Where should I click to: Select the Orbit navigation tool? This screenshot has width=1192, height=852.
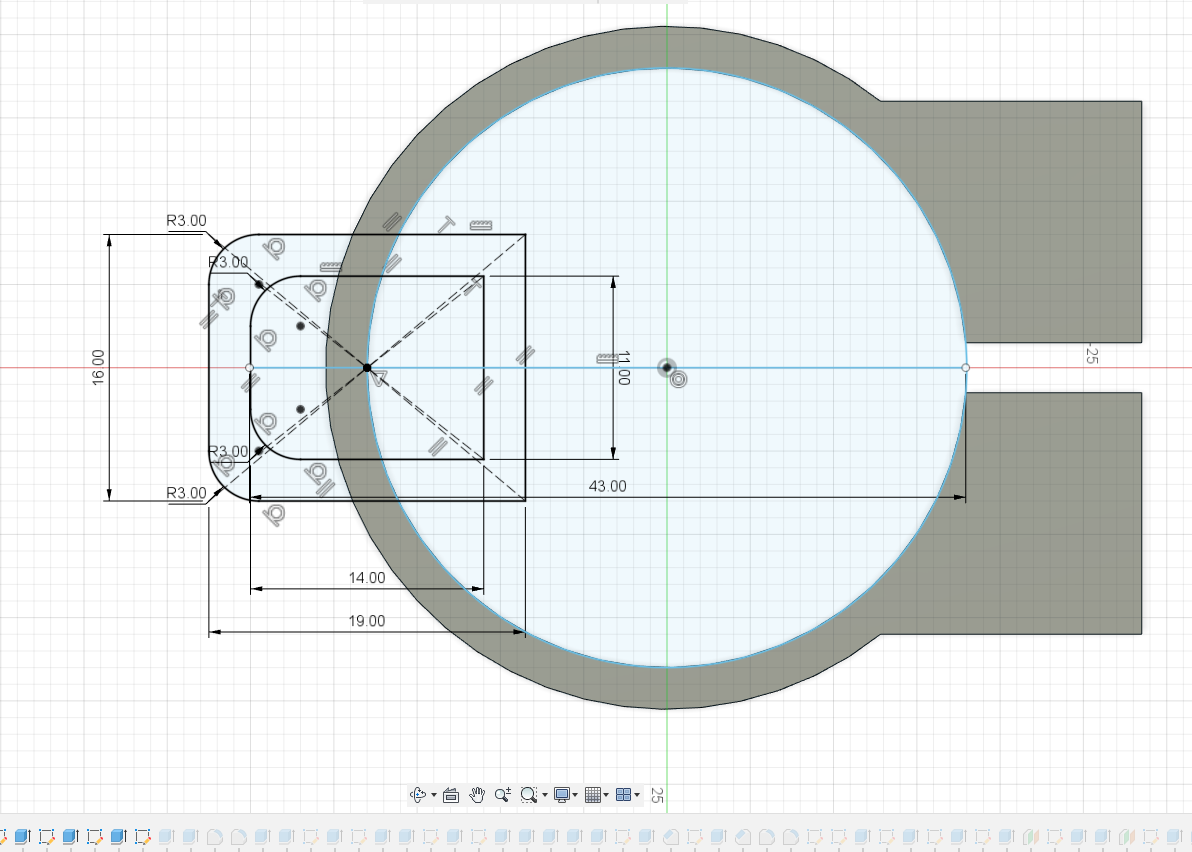[418, 795]
